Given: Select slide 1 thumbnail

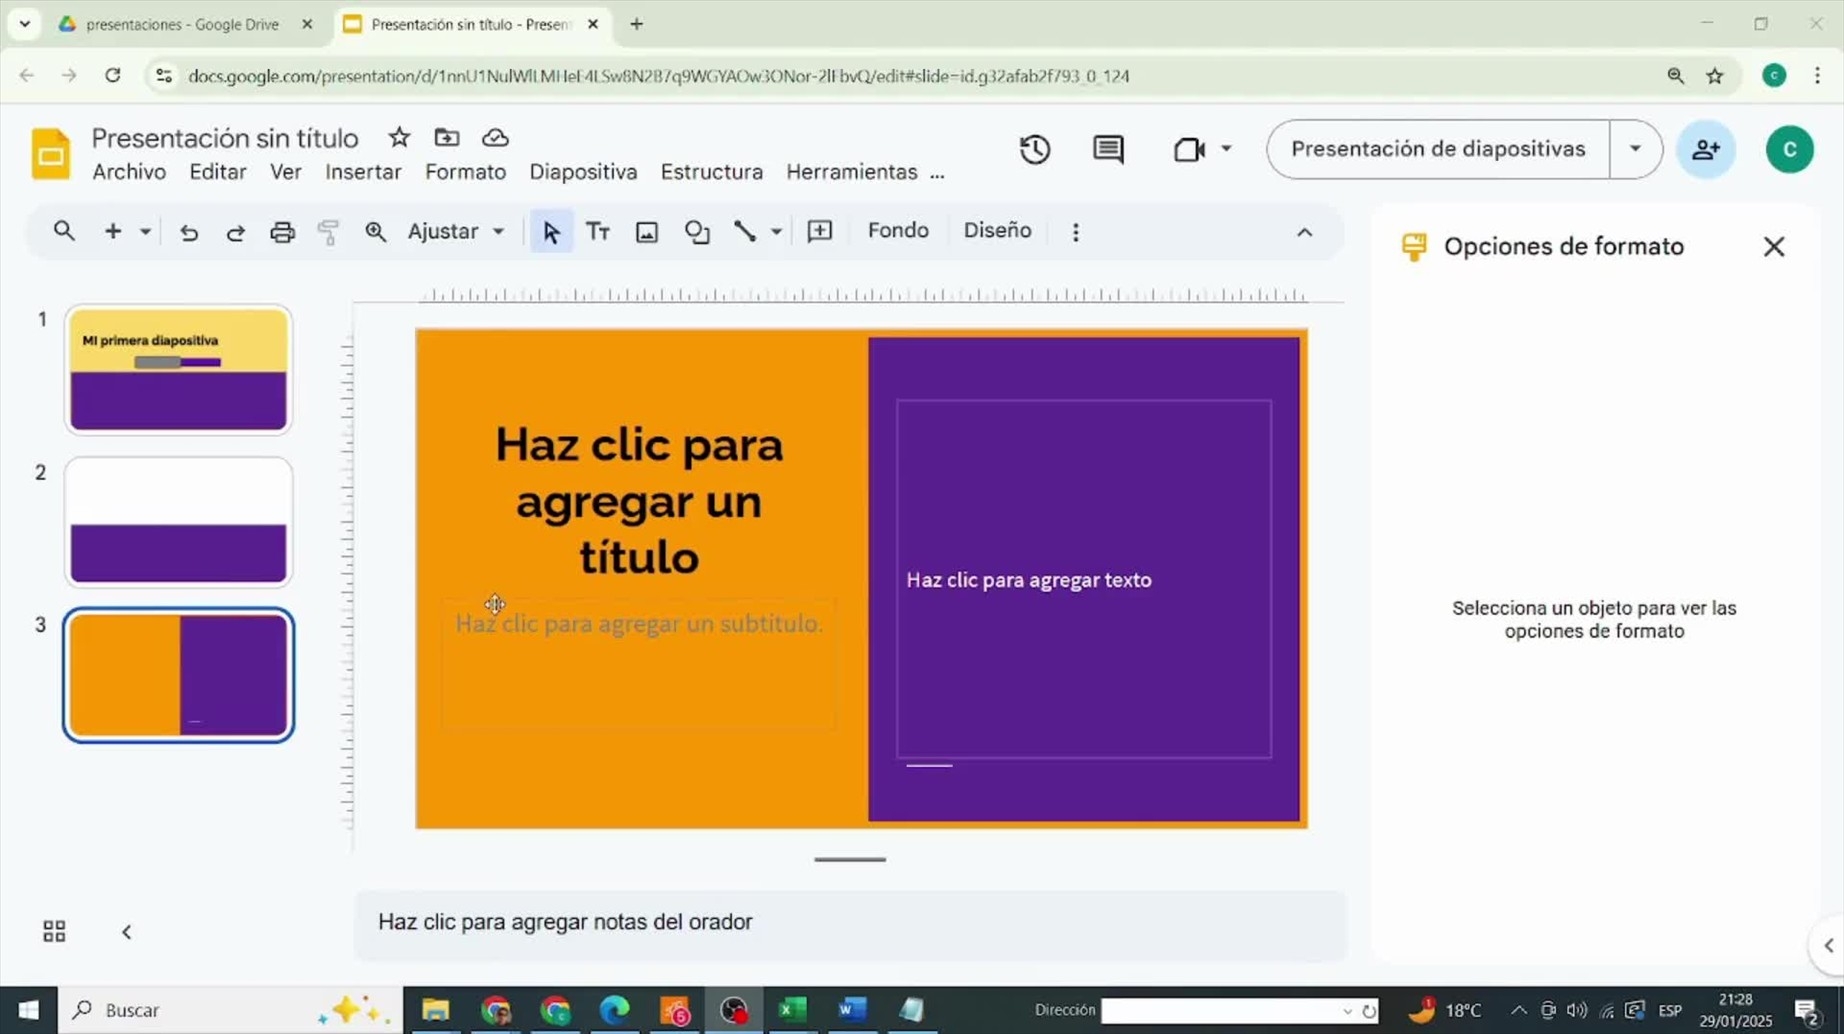Looking at the screenshot, I should click(178, 370).
